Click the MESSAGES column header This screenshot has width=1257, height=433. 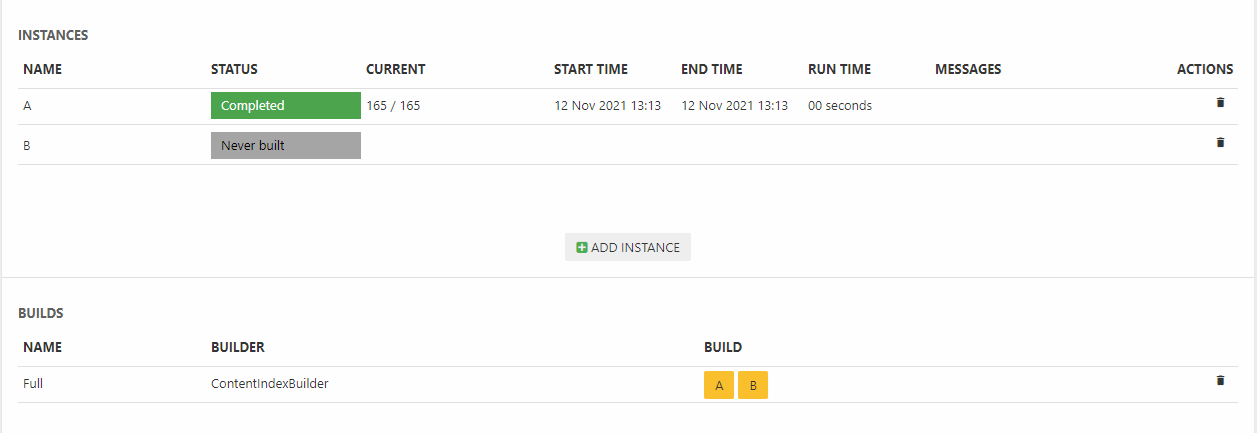968,69
